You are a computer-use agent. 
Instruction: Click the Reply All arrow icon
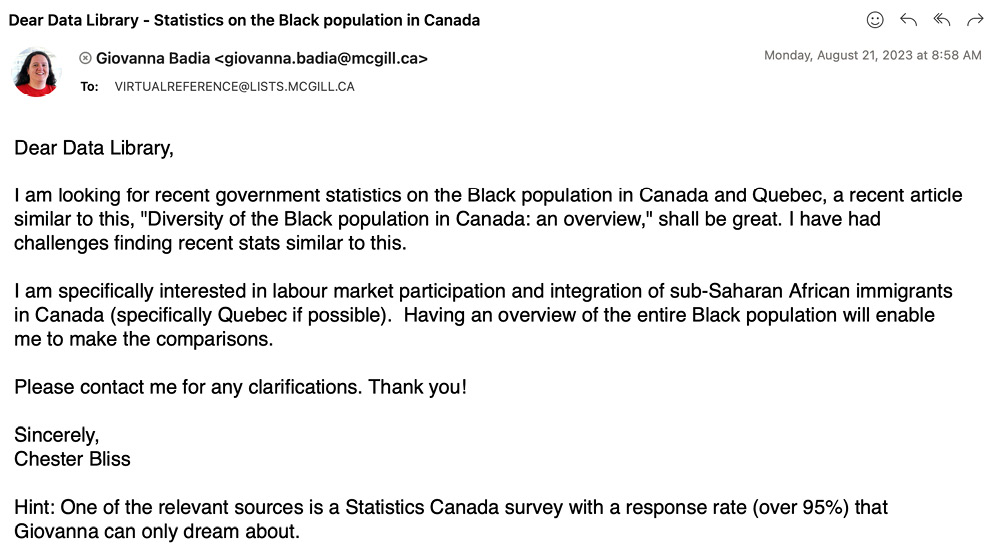(x=941, y=20)
